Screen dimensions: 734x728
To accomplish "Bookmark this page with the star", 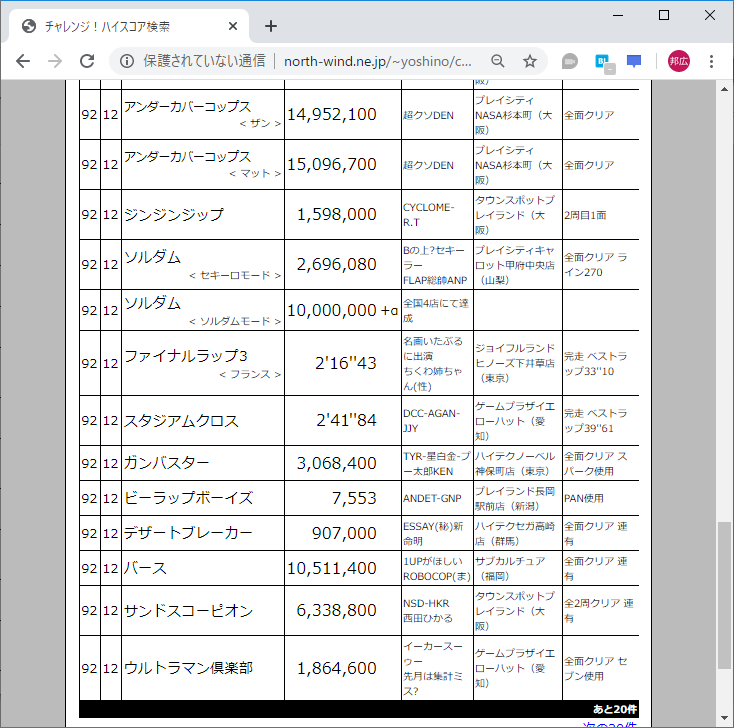I will (x=529, y=61).
